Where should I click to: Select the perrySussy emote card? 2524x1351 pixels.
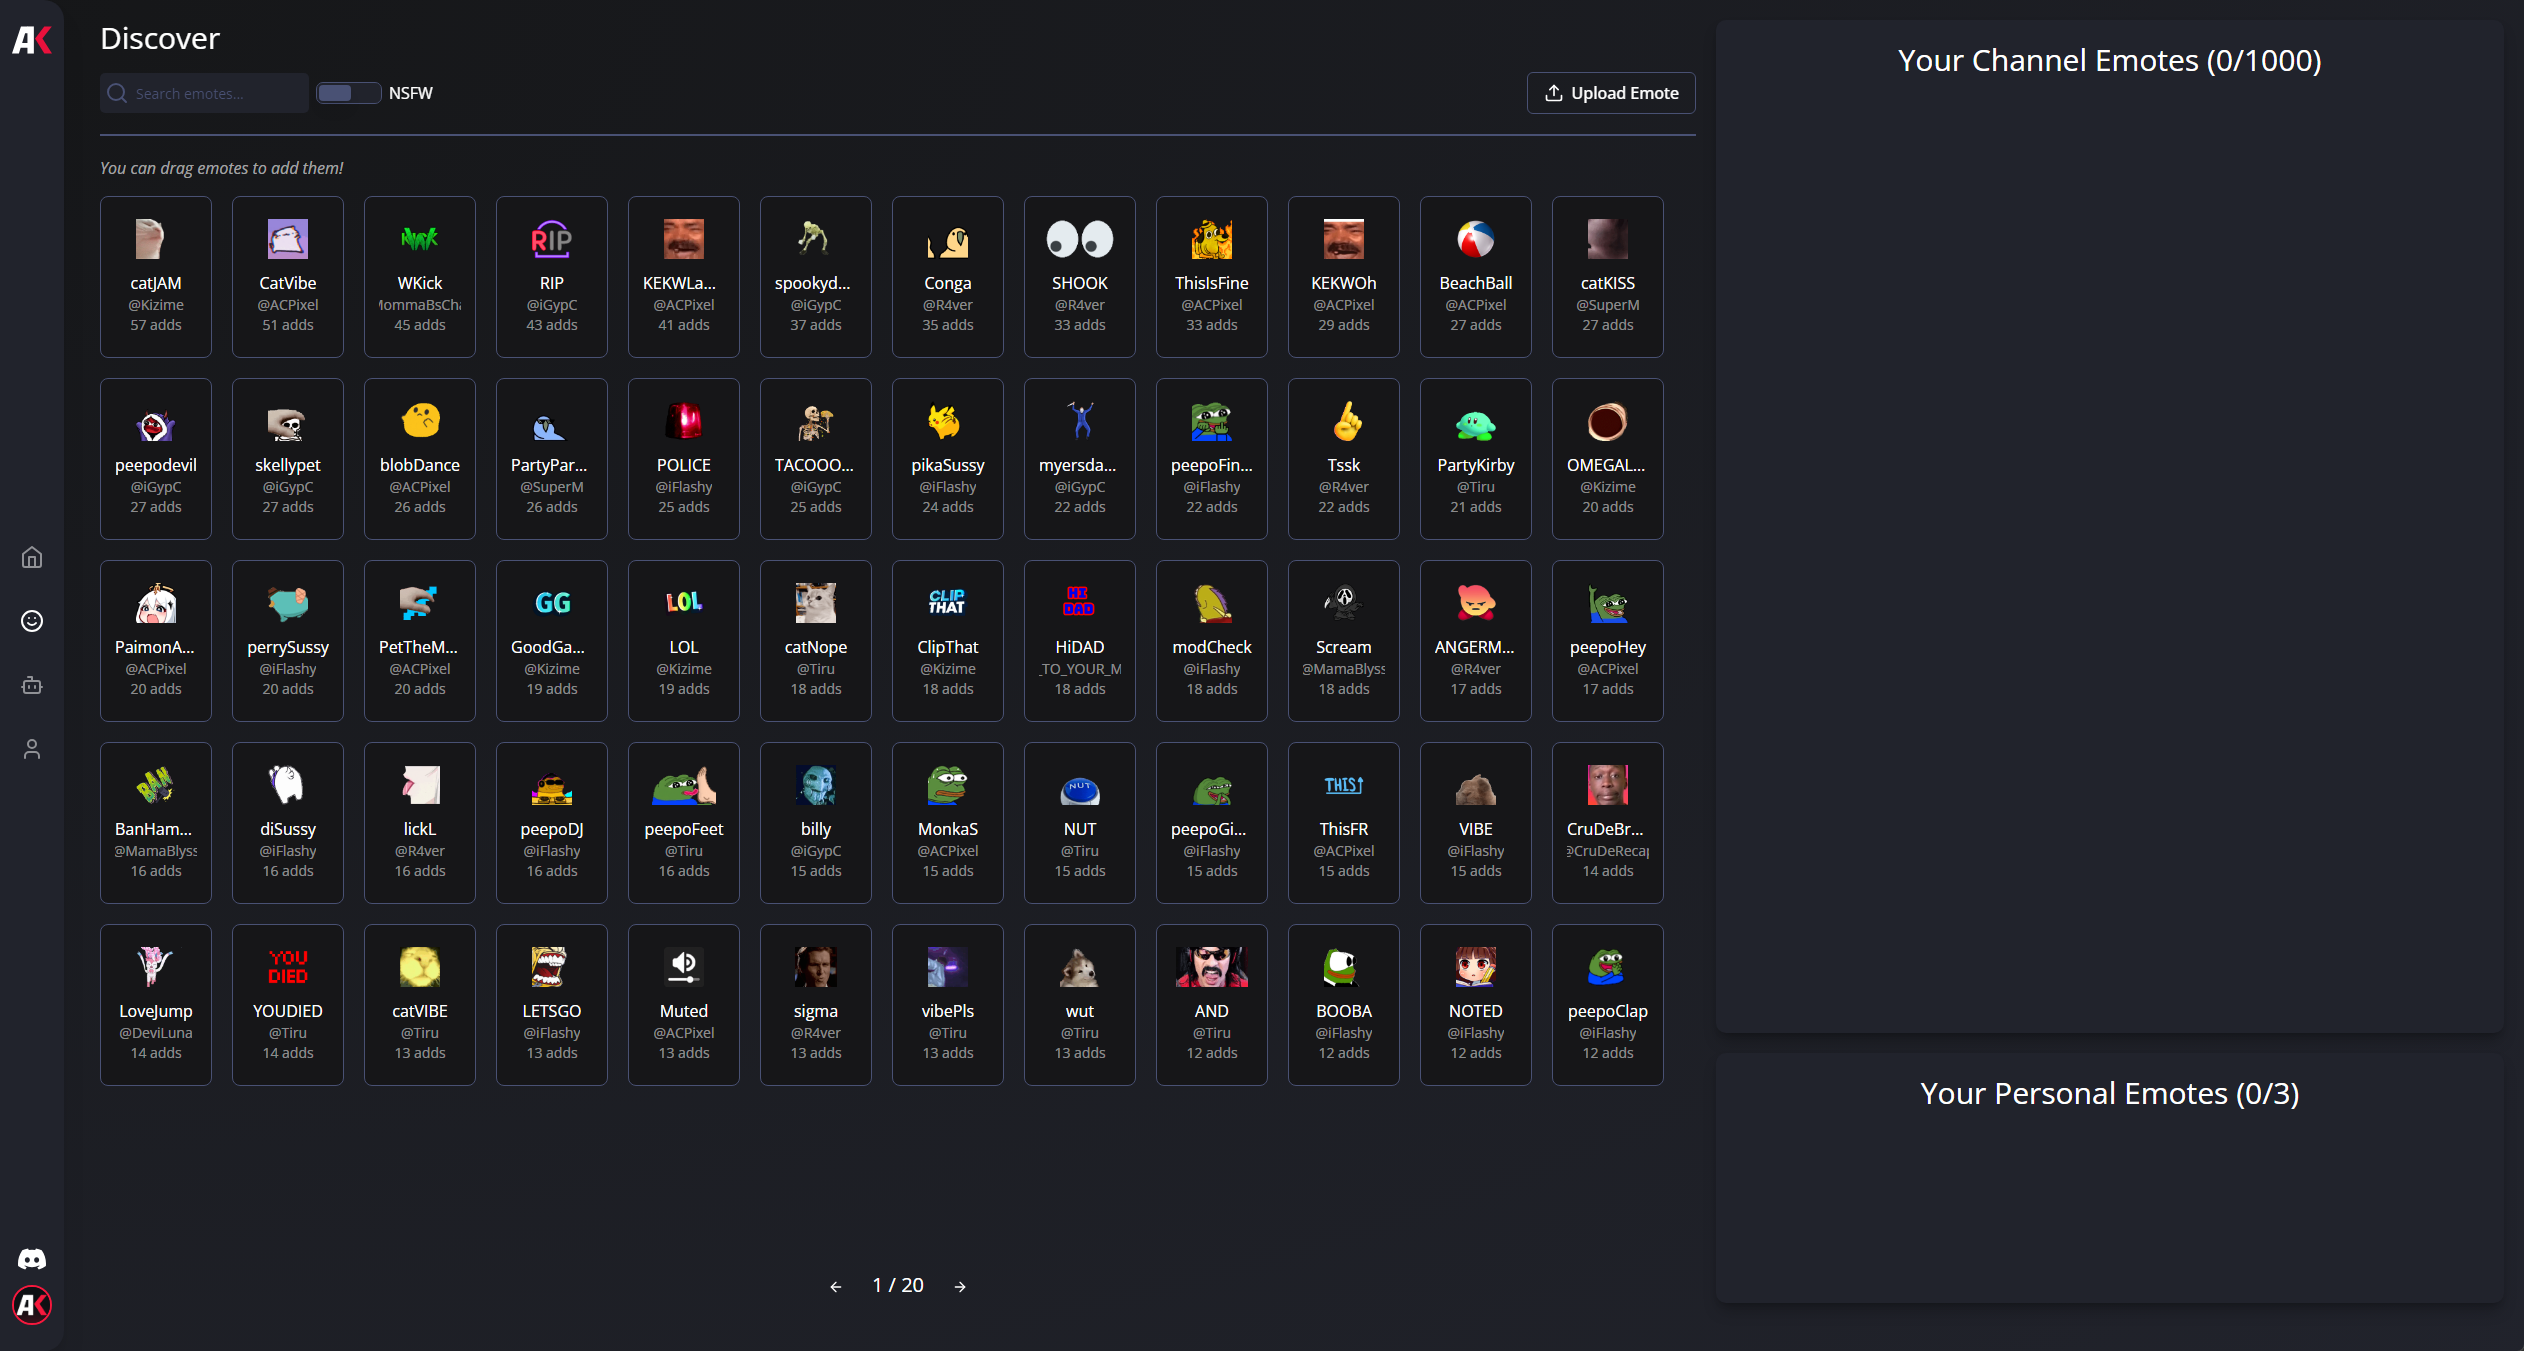pyautogui.click(x=288, y=641)
